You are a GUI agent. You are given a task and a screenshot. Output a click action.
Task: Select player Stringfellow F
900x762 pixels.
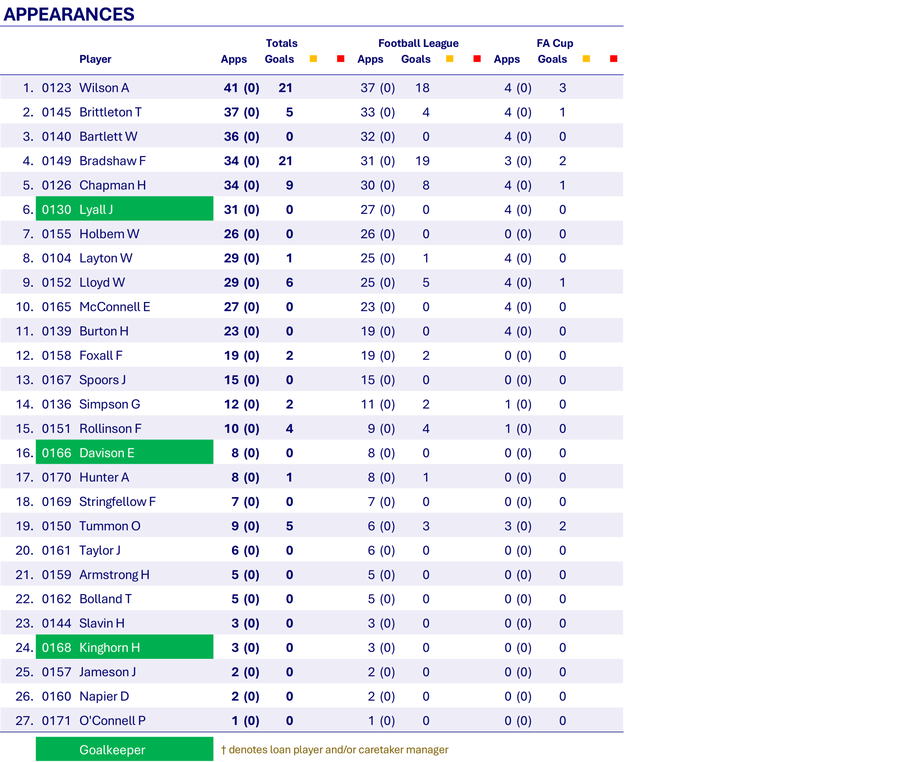(118, 501)
